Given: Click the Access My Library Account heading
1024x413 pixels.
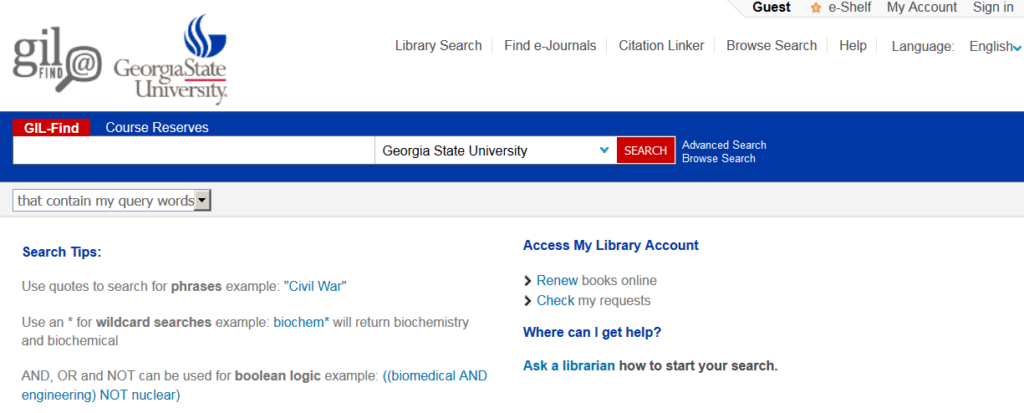Looking at the screenshot, I should 611,245.
